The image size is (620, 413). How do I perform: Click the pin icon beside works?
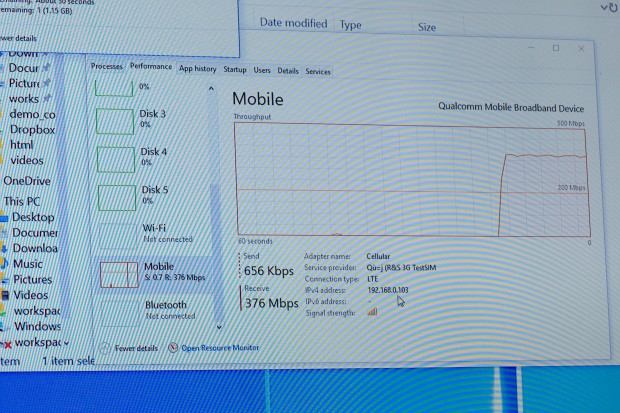coord(46,97)
